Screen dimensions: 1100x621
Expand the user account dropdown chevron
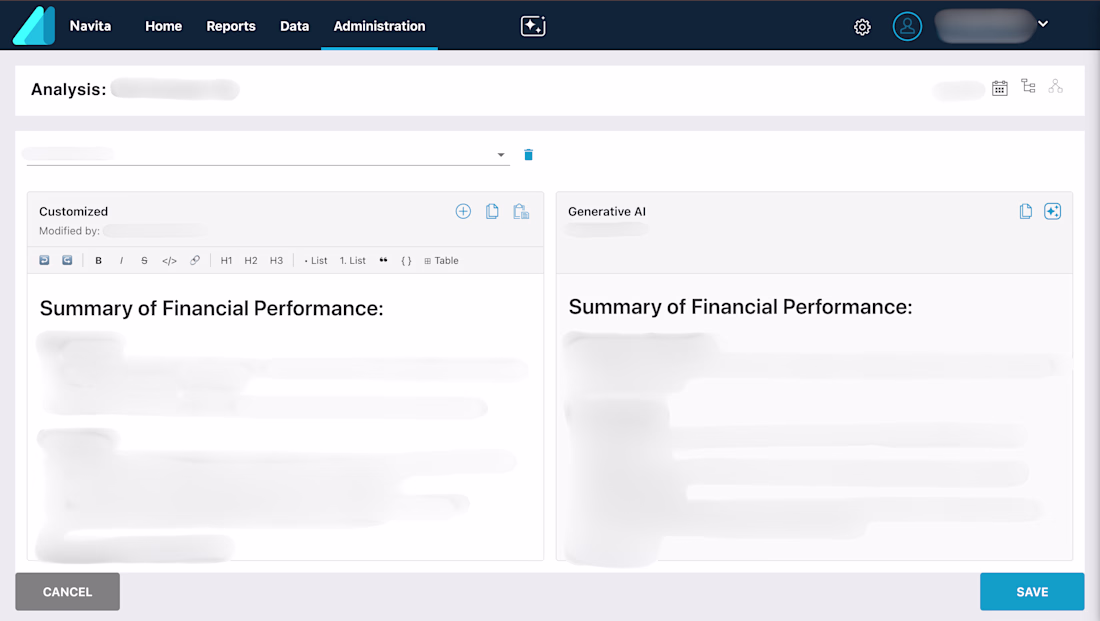[x=1043, y=24]
